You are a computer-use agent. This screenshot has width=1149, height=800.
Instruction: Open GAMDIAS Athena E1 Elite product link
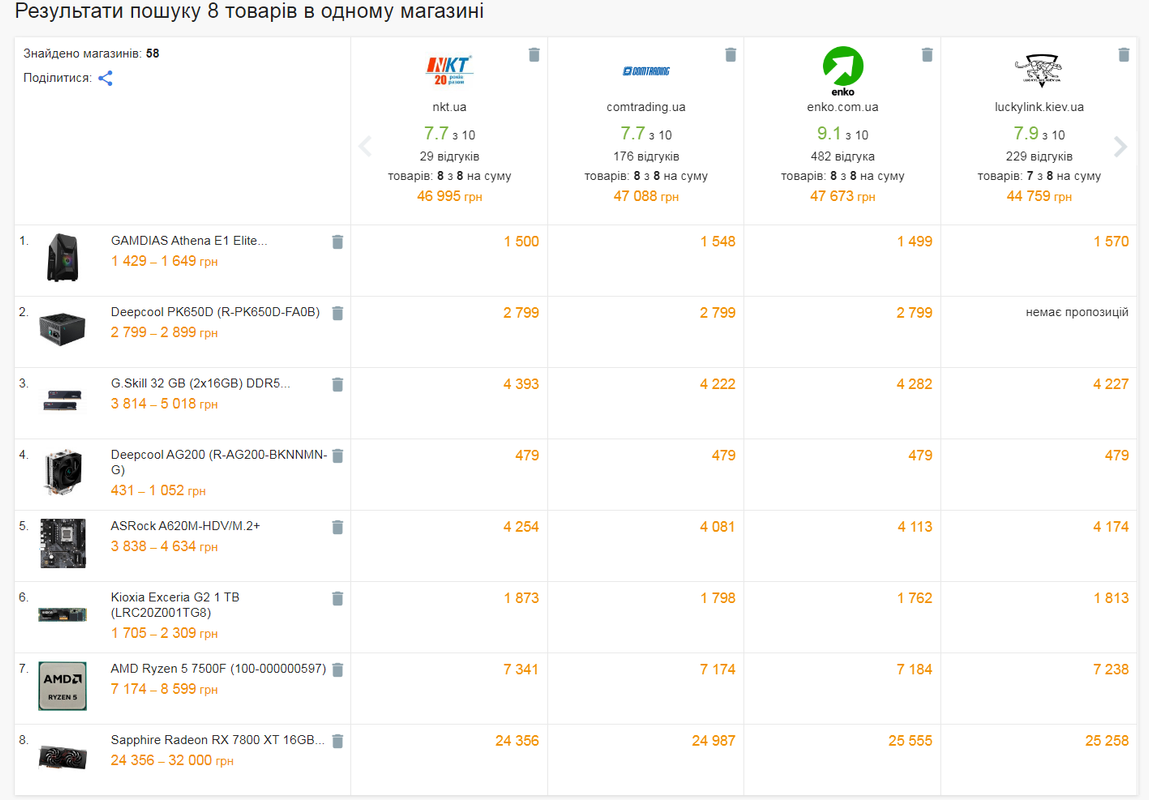189,240
